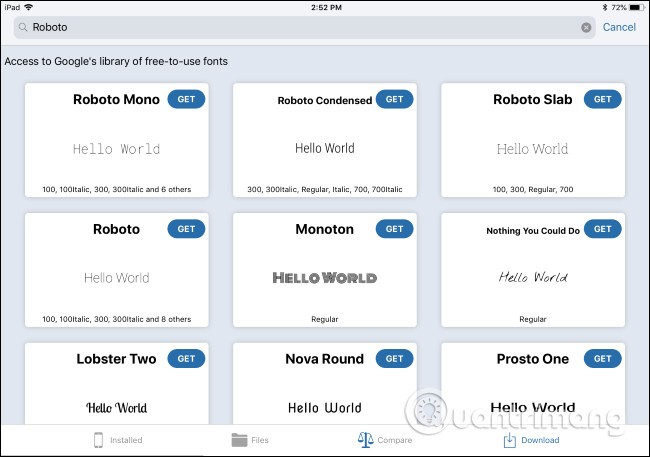Tap the Wi-Fi status icon

(x=29, y=7)
